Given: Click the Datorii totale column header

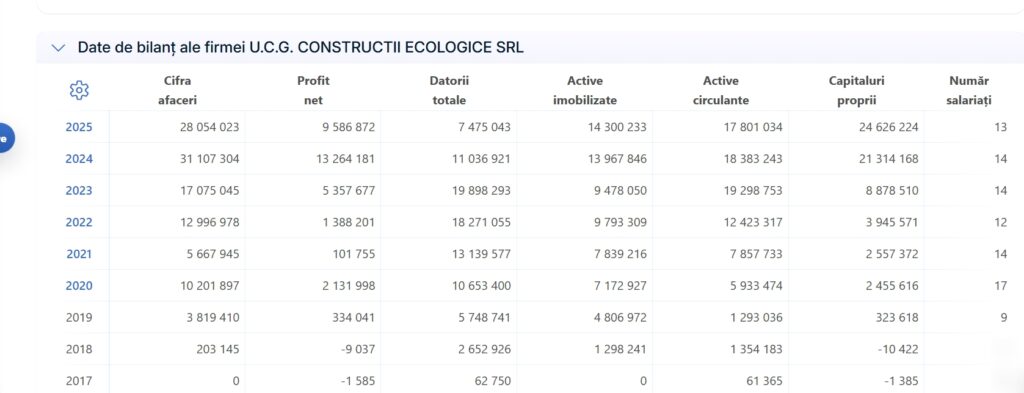Looking at the screenshot, I should point(449,91).
